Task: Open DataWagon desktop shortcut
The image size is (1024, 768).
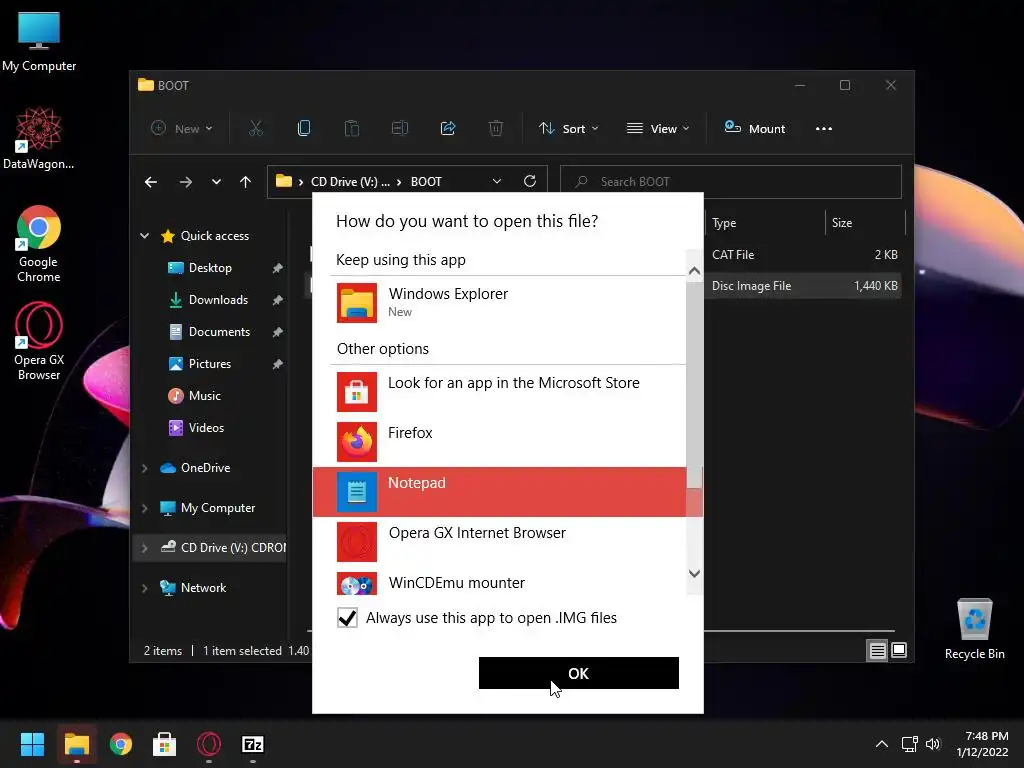Action: [x=39, y=138]
